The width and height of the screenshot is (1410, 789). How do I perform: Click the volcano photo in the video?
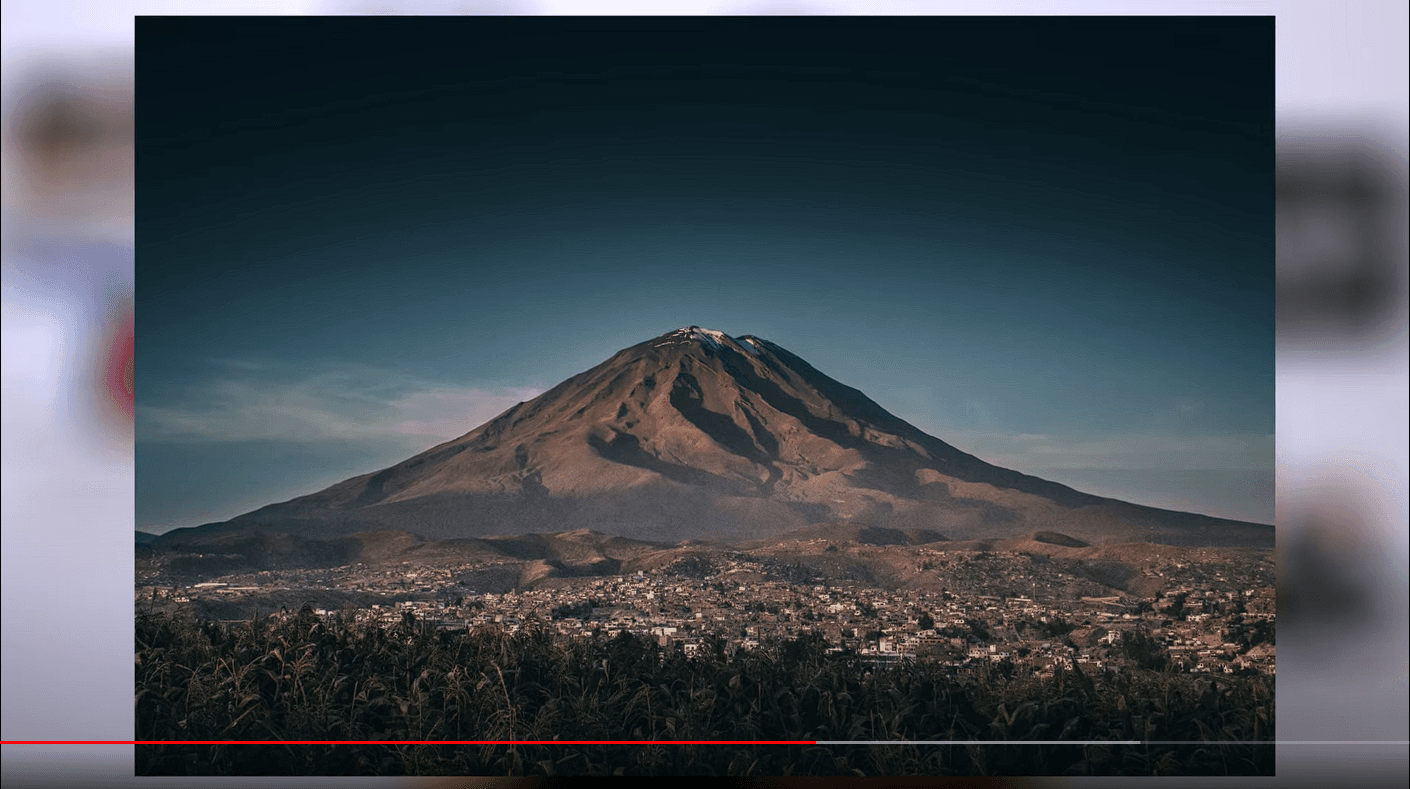(x=705, y=395)
